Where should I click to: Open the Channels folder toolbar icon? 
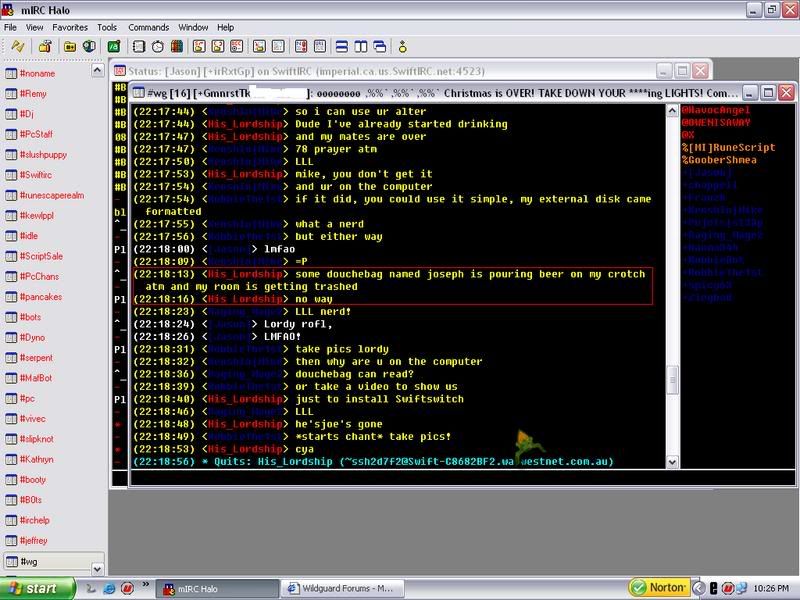click(70, 46)
